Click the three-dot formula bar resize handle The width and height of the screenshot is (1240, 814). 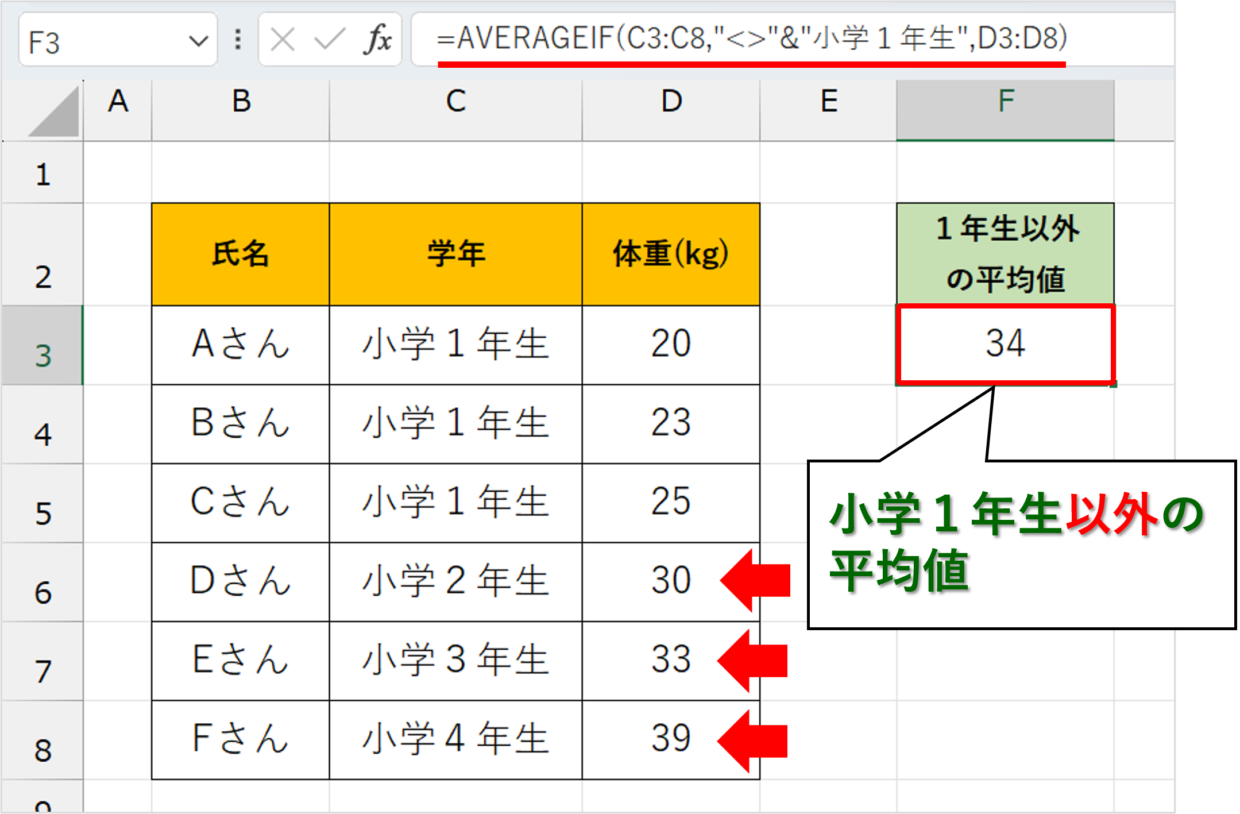click(x=237, y=40)
